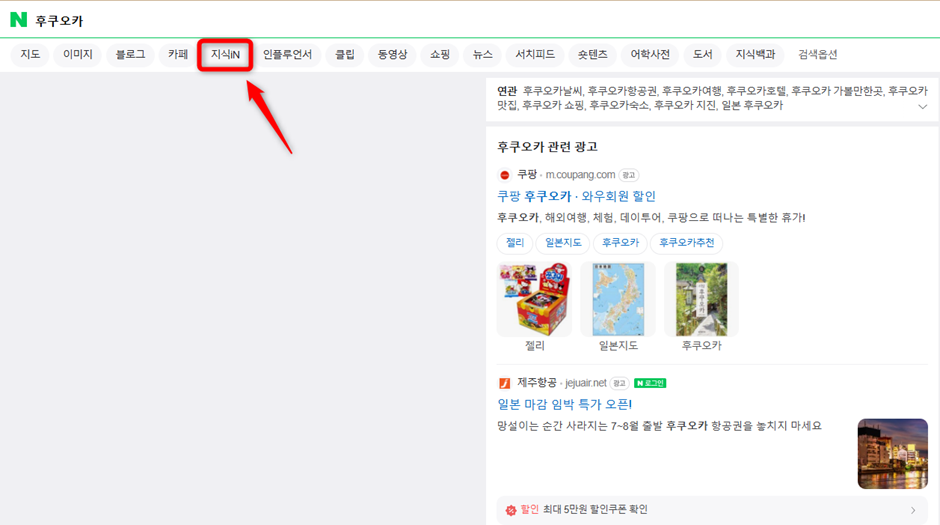Click the discount coupon badge icon
Image resolution: width=940 pixels, height=525 pixels.
[x=510, y=510]
